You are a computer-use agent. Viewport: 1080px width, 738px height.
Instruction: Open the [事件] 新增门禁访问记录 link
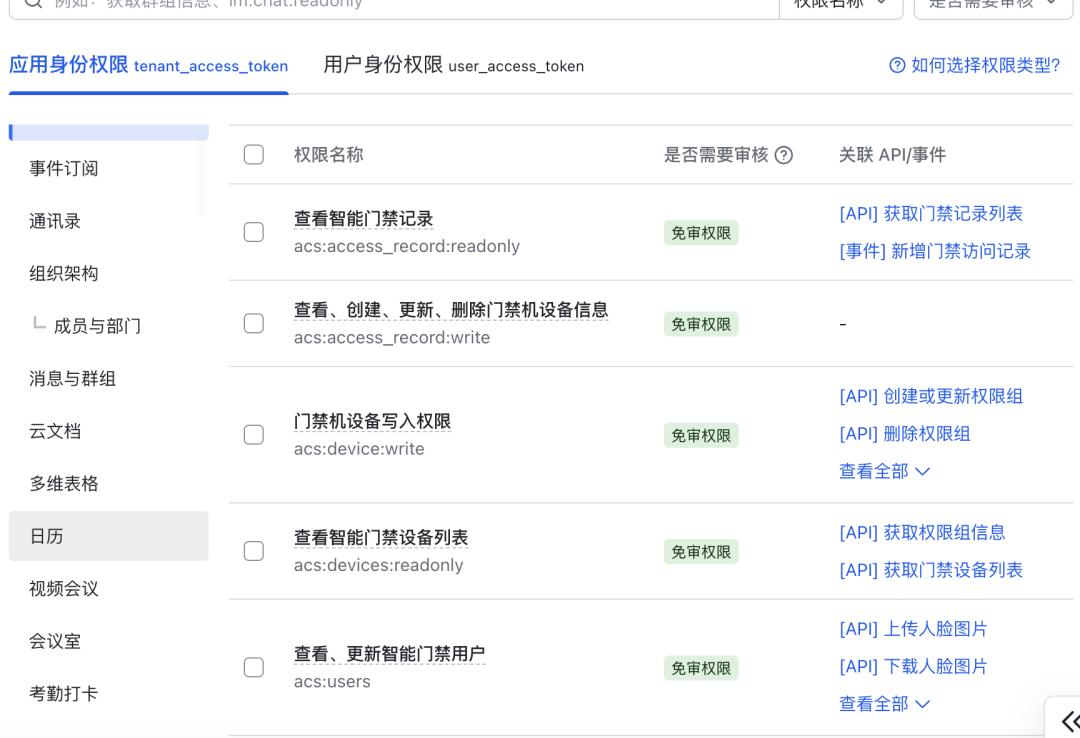[932, 251]
